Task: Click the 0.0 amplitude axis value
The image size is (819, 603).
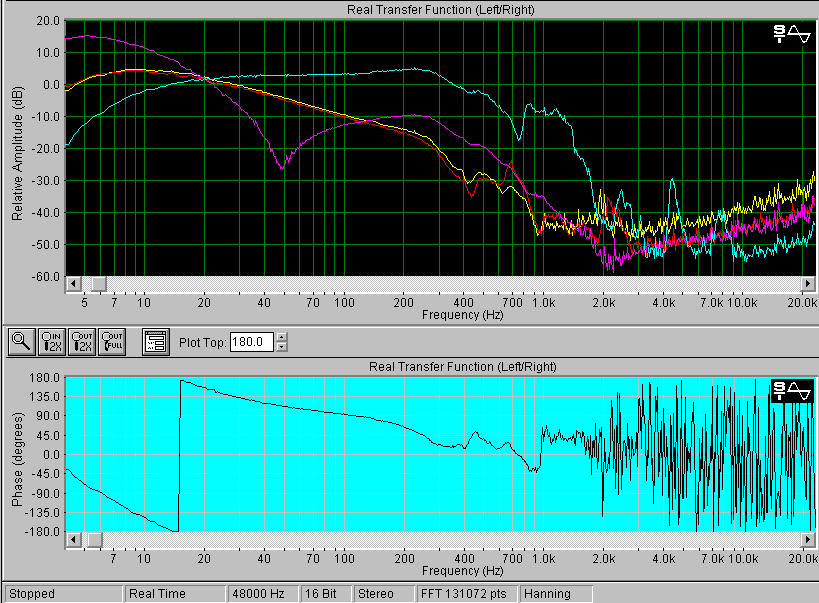Action: tap(51, 85)
